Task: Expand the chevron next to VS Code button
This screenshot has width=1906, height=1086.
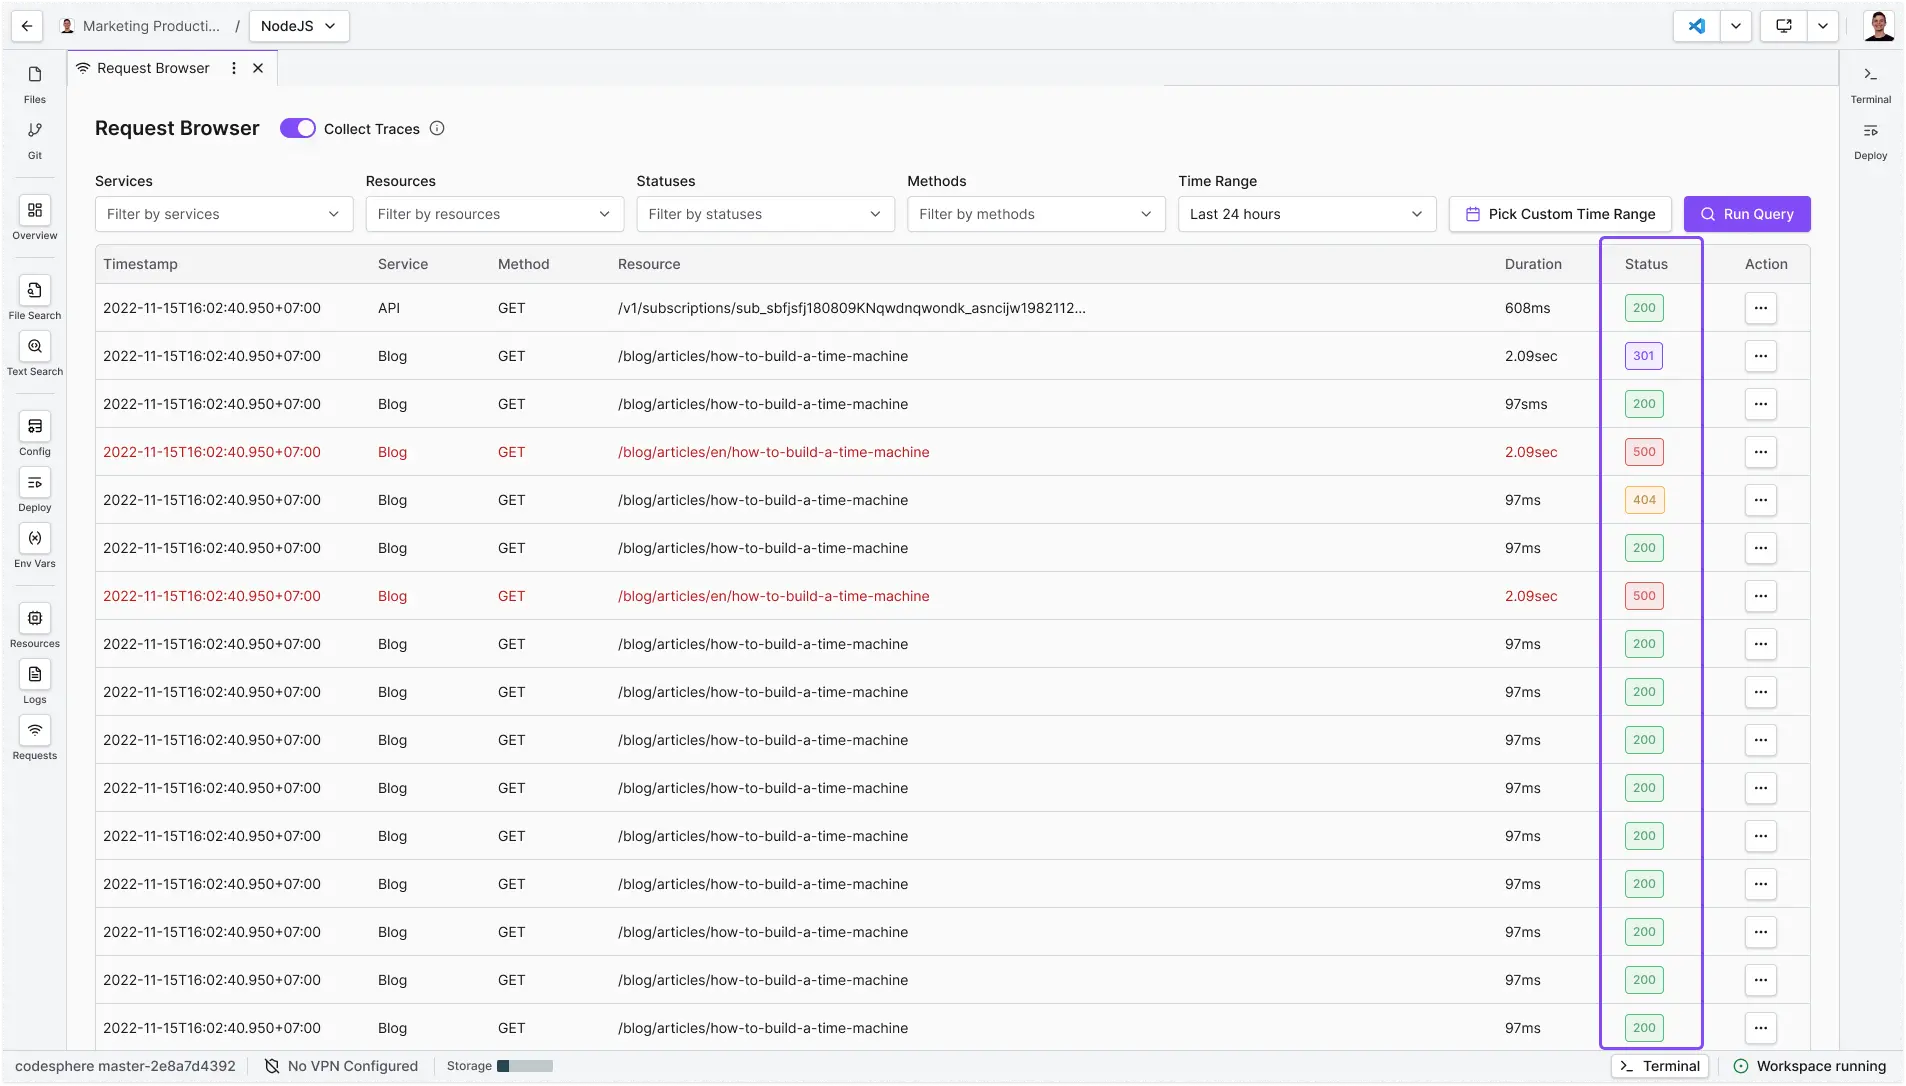Action: pos(1736,26)
